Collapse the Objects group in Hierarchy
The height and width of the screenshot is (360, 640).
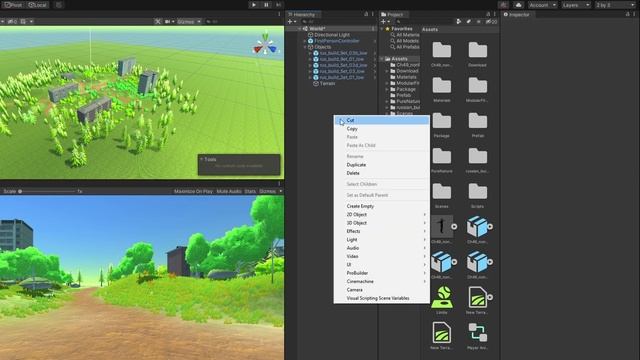pyautogui.click(x=305, y=47)
